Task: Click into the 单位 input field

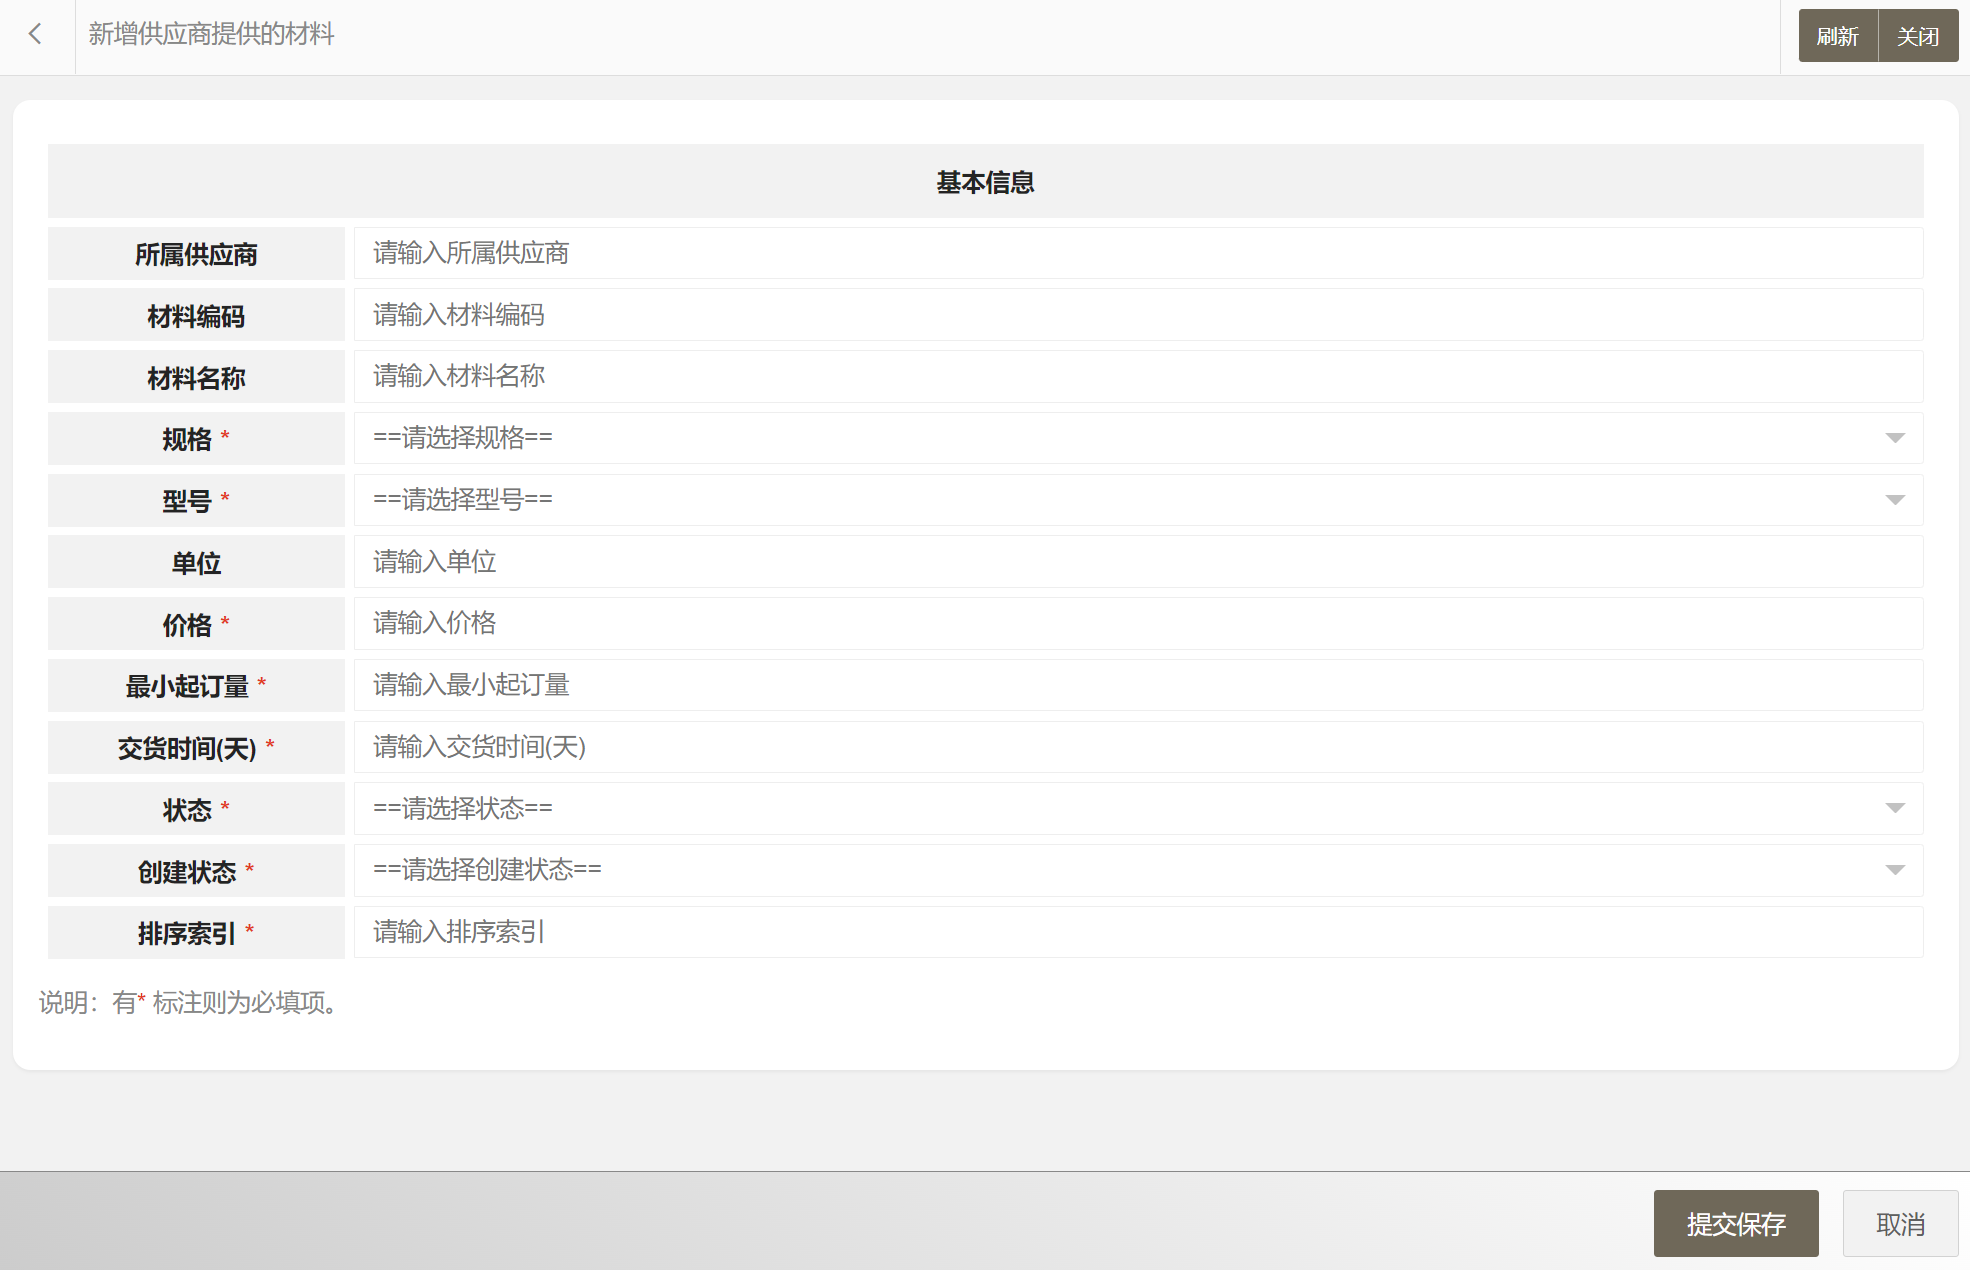Action: point(1137,562)
